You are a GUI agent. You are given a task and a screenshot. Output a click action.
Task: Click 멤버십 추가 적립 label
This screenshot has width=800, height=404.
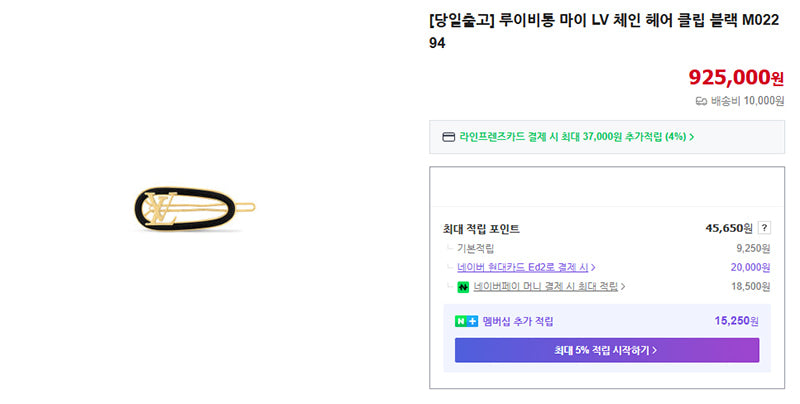pos(518,321)
